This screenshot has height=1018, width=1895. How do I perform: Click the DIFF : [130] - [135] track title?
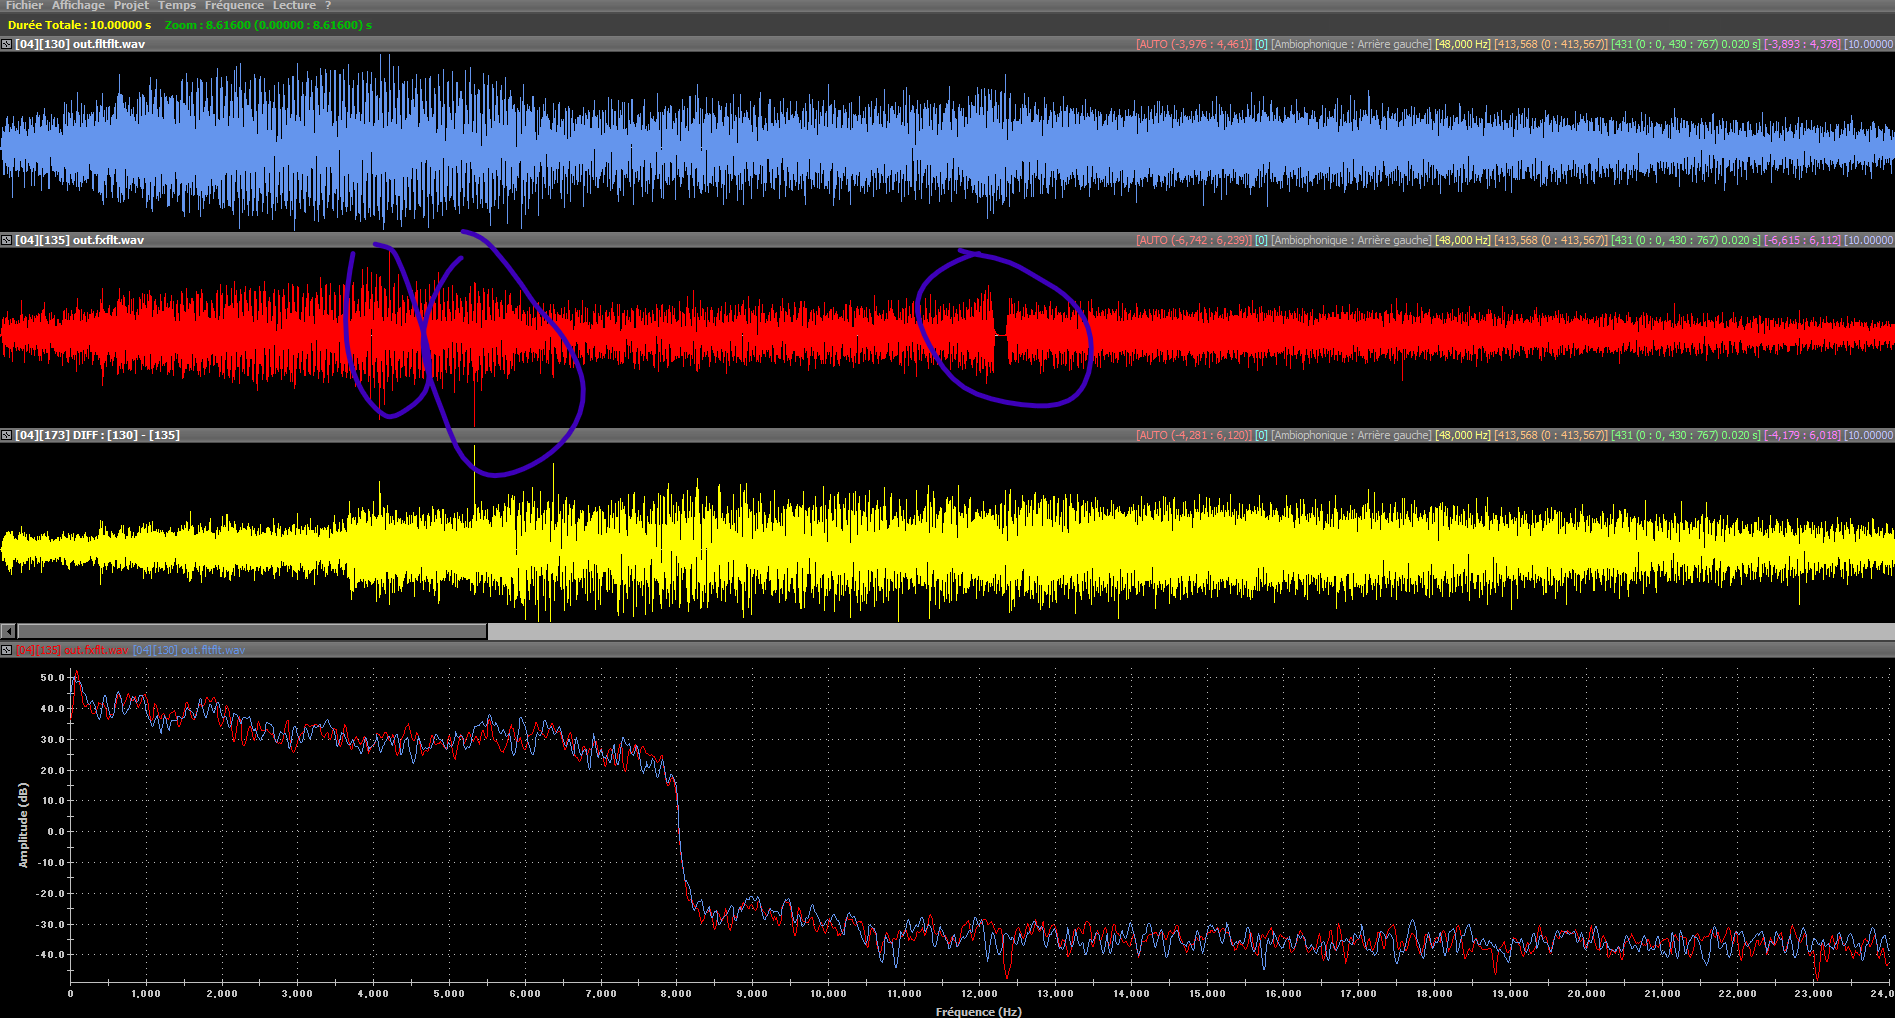pyautogui.click(x=97, y=435)
